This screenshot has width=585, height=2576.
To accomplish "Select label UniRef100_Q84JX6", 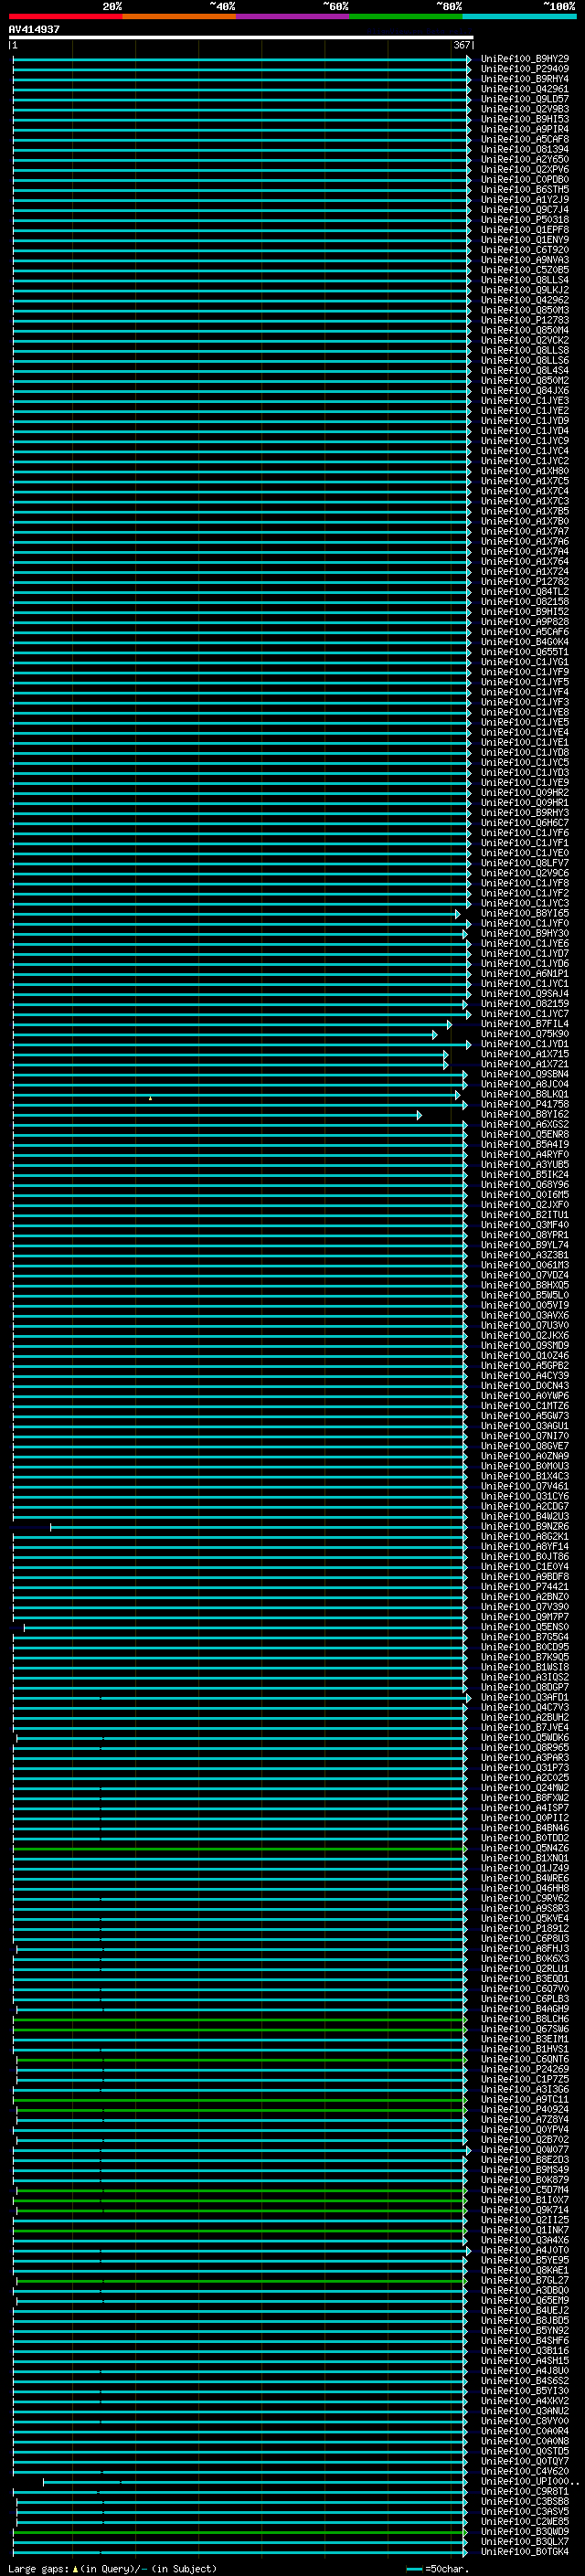I will tap(525, 390).
